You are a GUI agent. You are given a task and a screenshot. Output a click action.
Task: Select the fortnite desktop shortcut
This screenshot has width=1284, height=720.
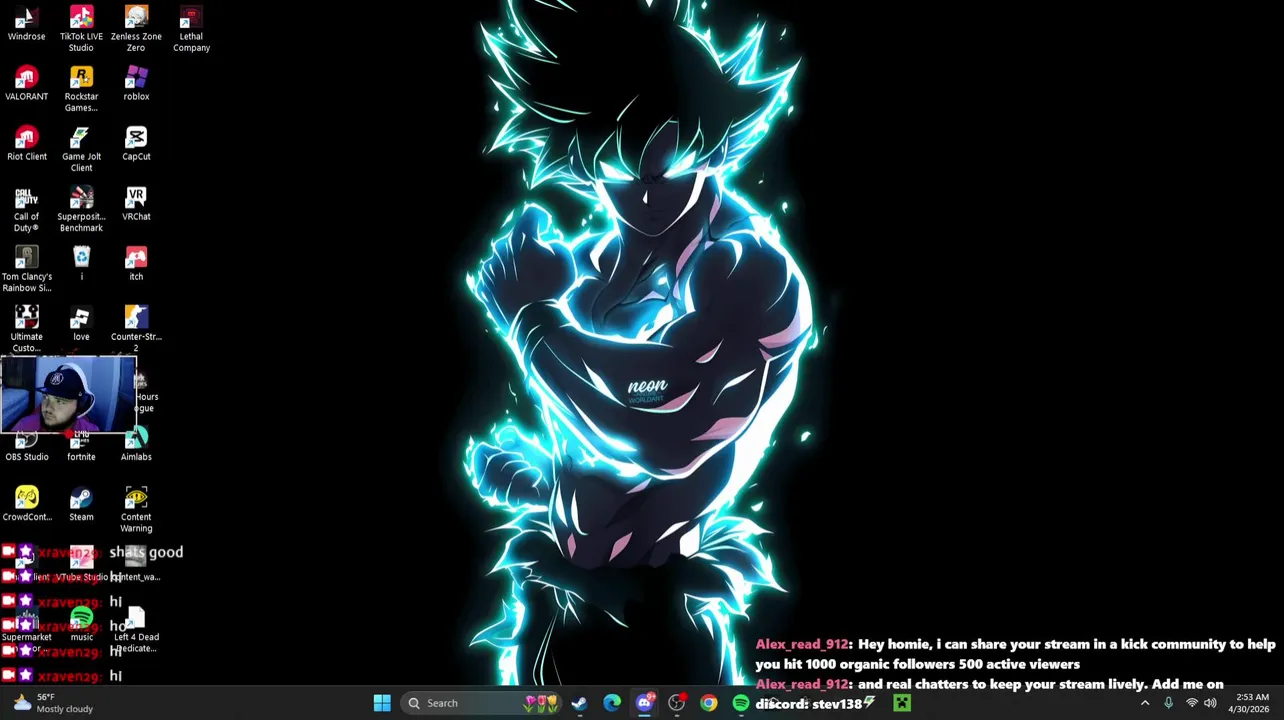coord(81,447)
